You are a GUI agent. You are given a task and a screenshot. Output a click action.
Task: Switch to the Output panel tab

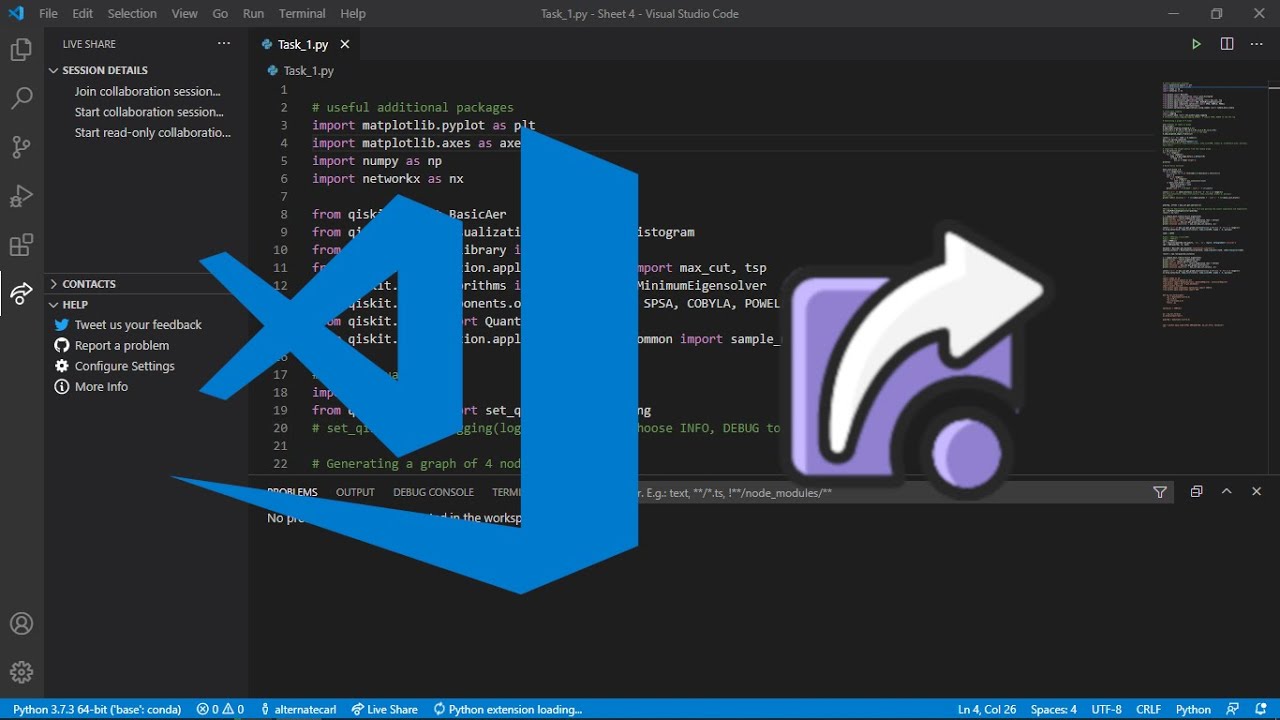[355, 492]
